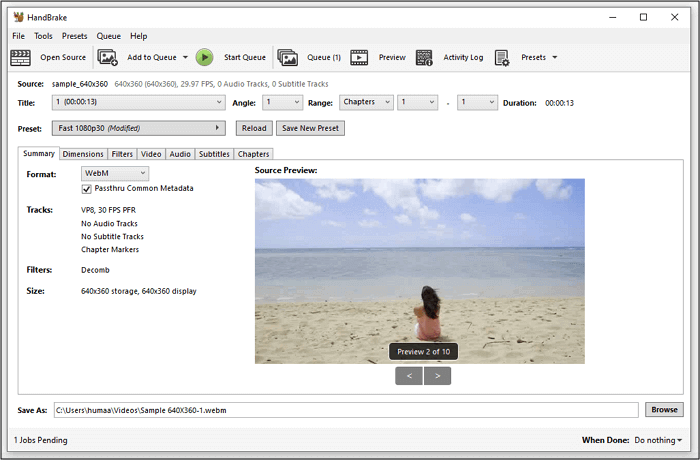Open the Title selection dropdown
Viewport: 700px width, 460px height.
[x=138, y=102]
